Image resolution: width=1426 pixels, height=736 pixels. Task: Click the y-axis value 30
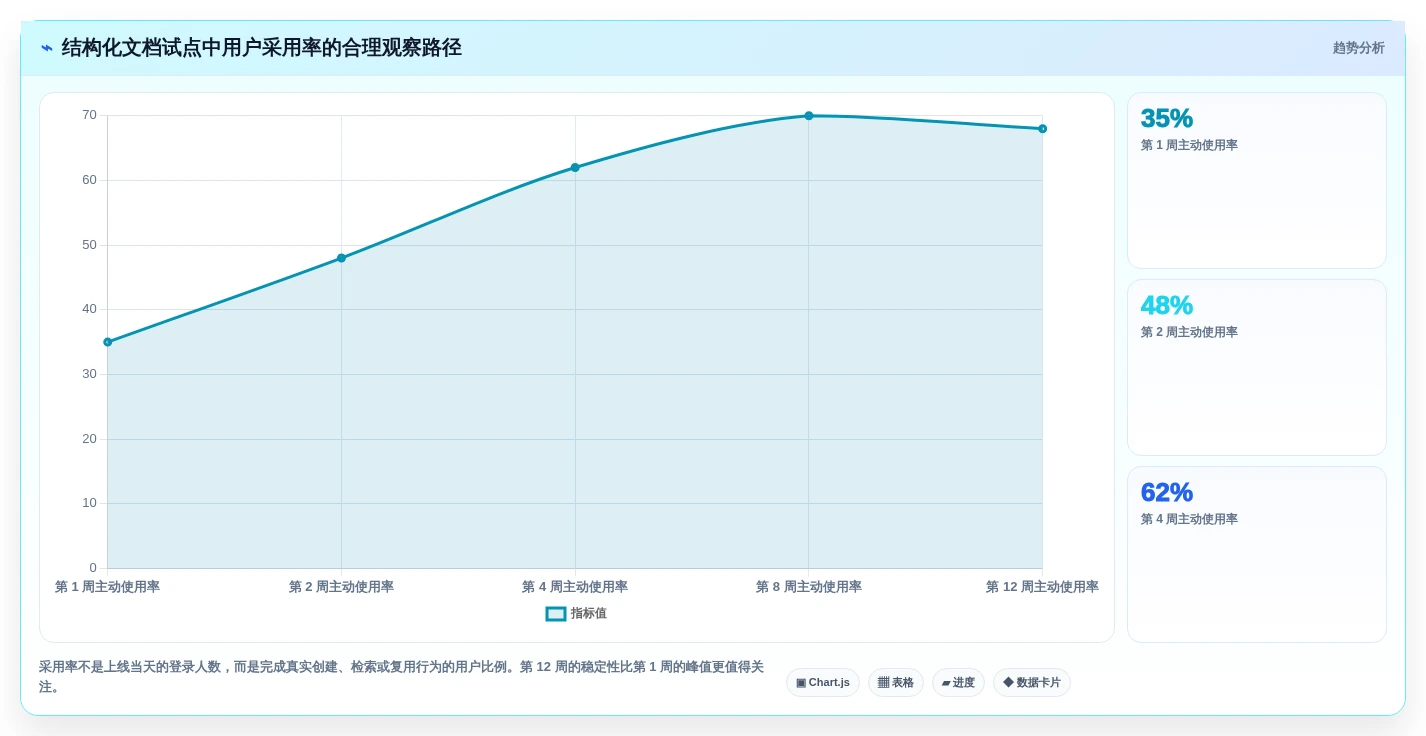89,374
